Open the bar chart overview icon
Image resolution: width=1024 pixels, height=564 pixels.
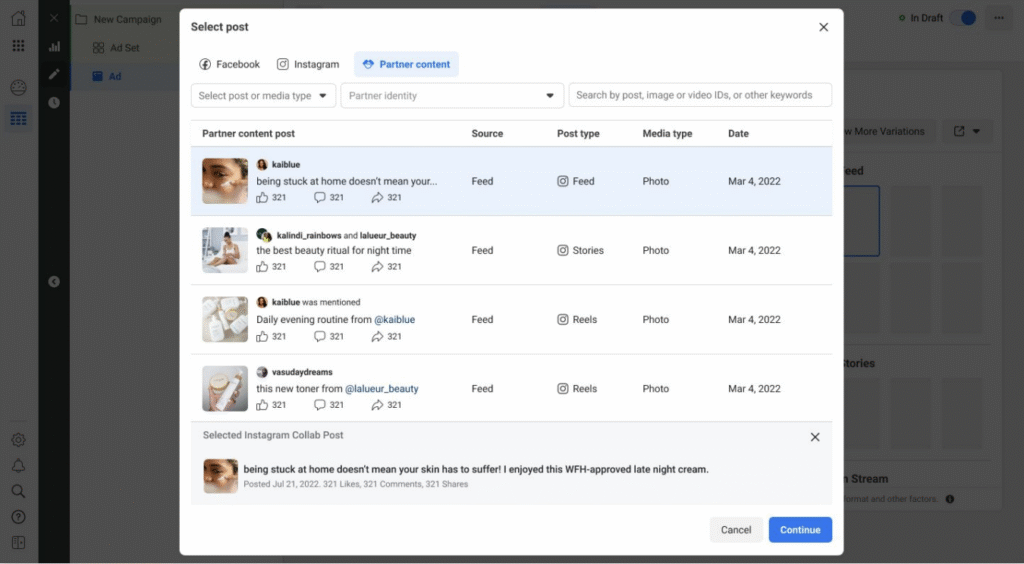(54, 46)
